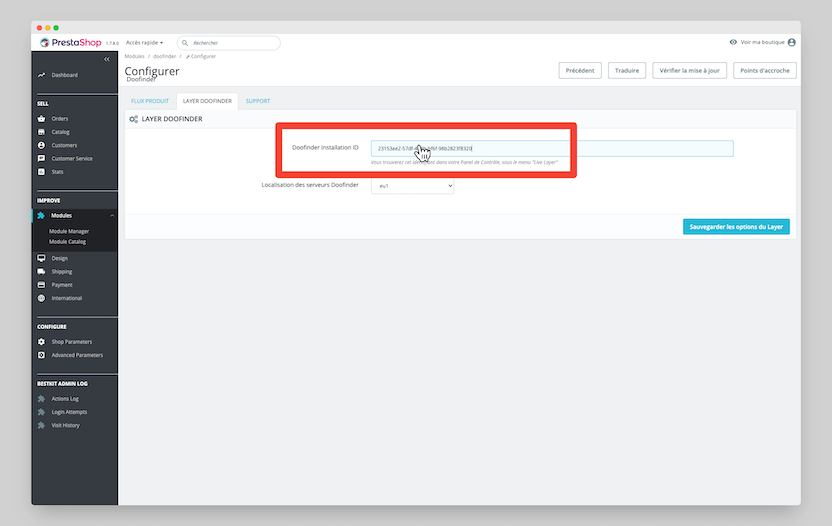Click the Traduire button

point(627,71)
